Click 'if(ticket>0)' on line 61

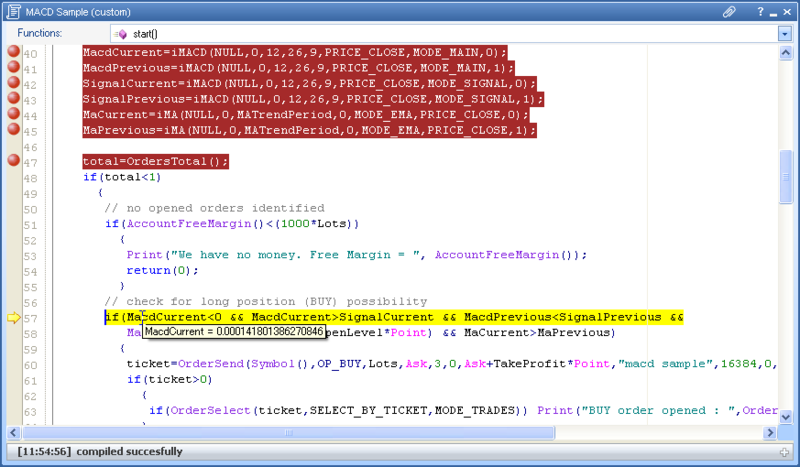pyautogui.click(x=169, y=379)
